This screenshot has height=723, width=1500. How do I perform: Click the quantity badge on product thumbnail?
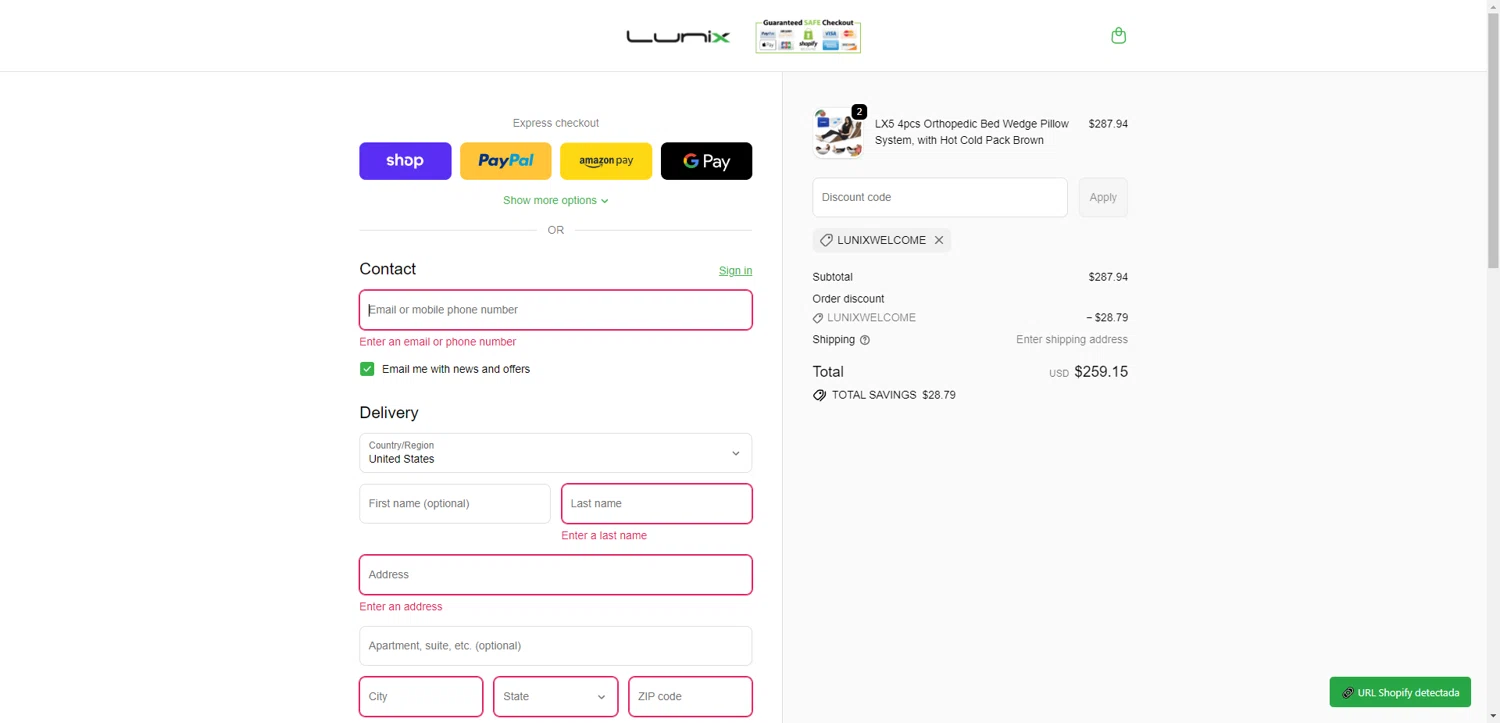pos(859,111)
